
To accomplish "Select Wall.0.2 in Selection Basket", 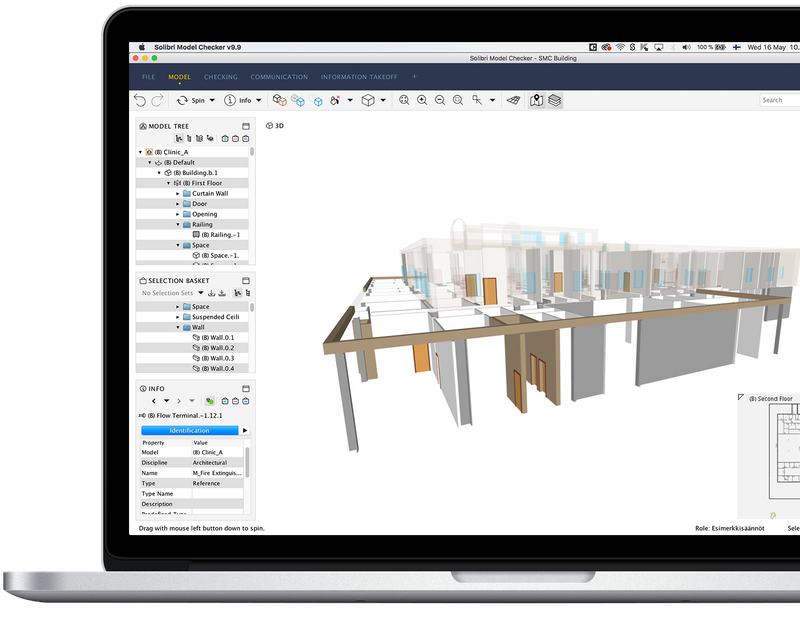I will (216, 348).
